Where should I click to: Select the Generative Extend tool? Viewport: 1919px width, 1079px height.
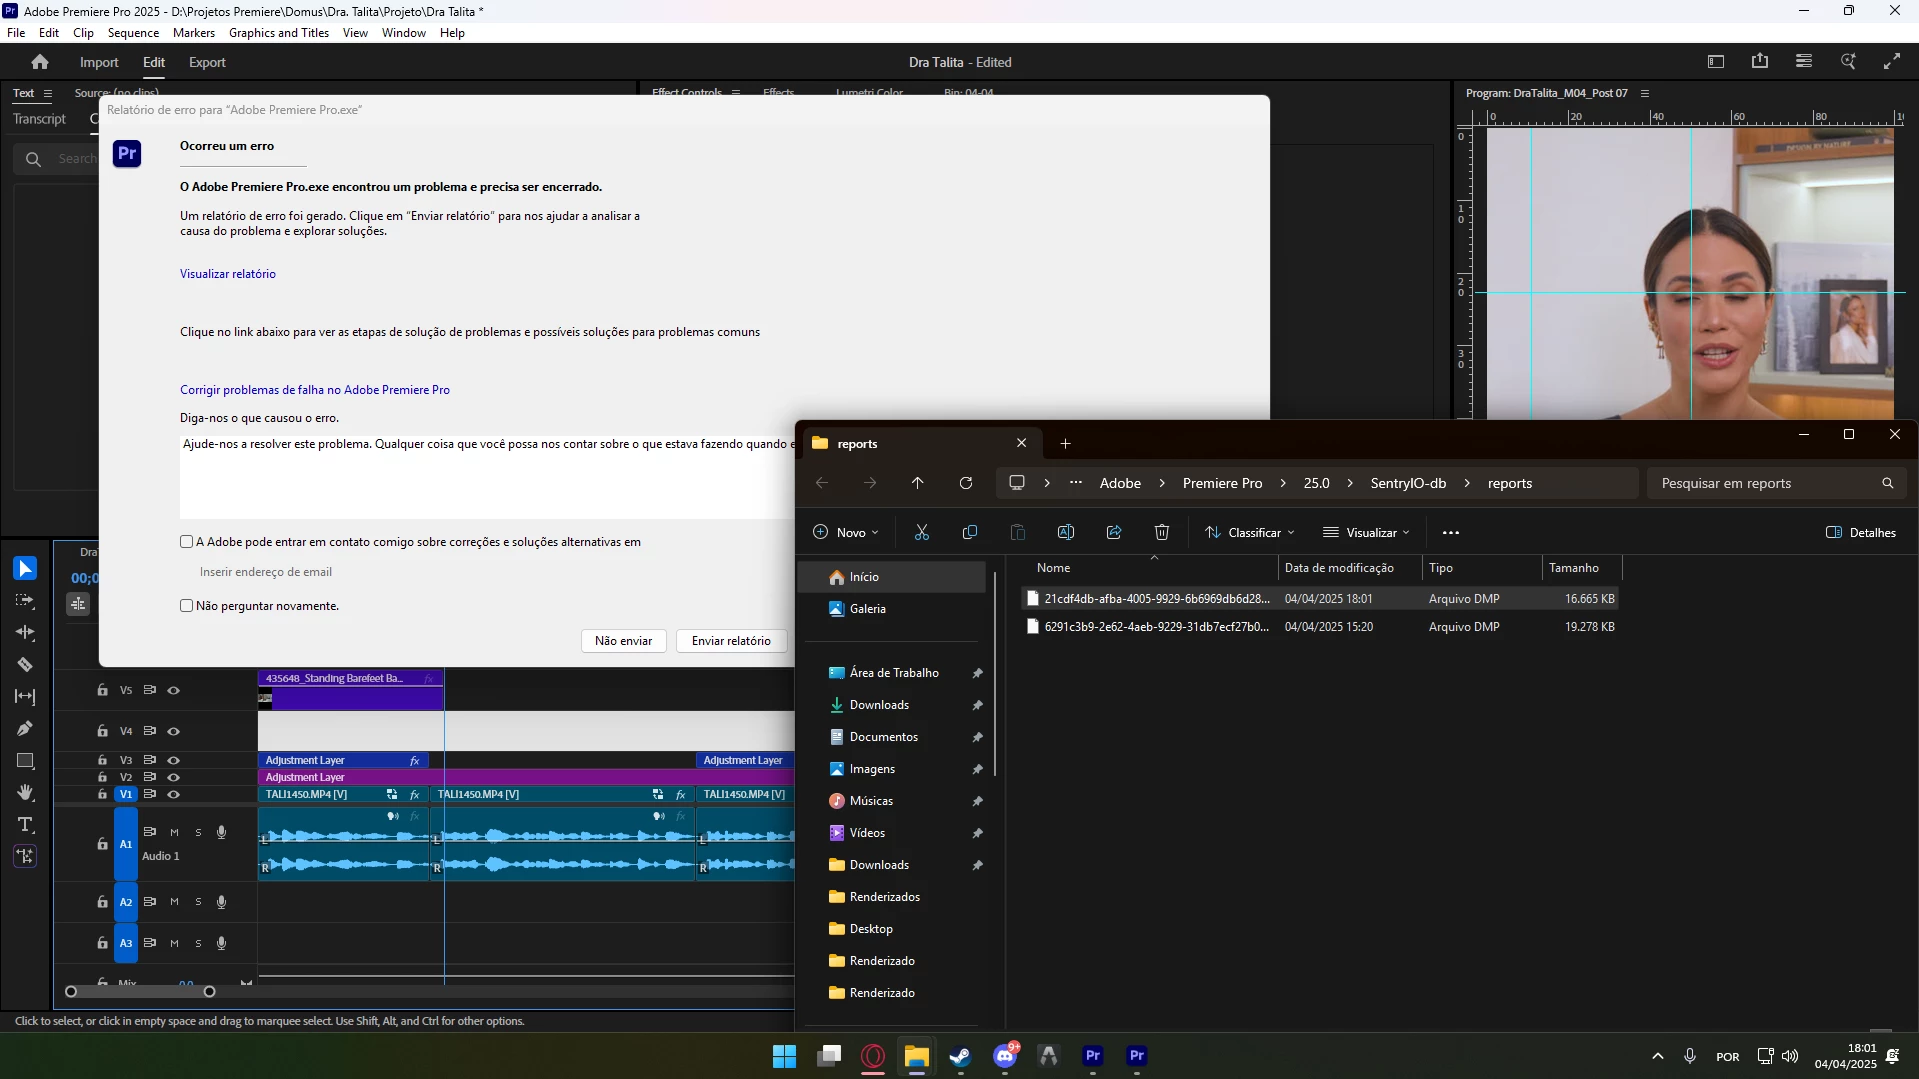[25, 857]
